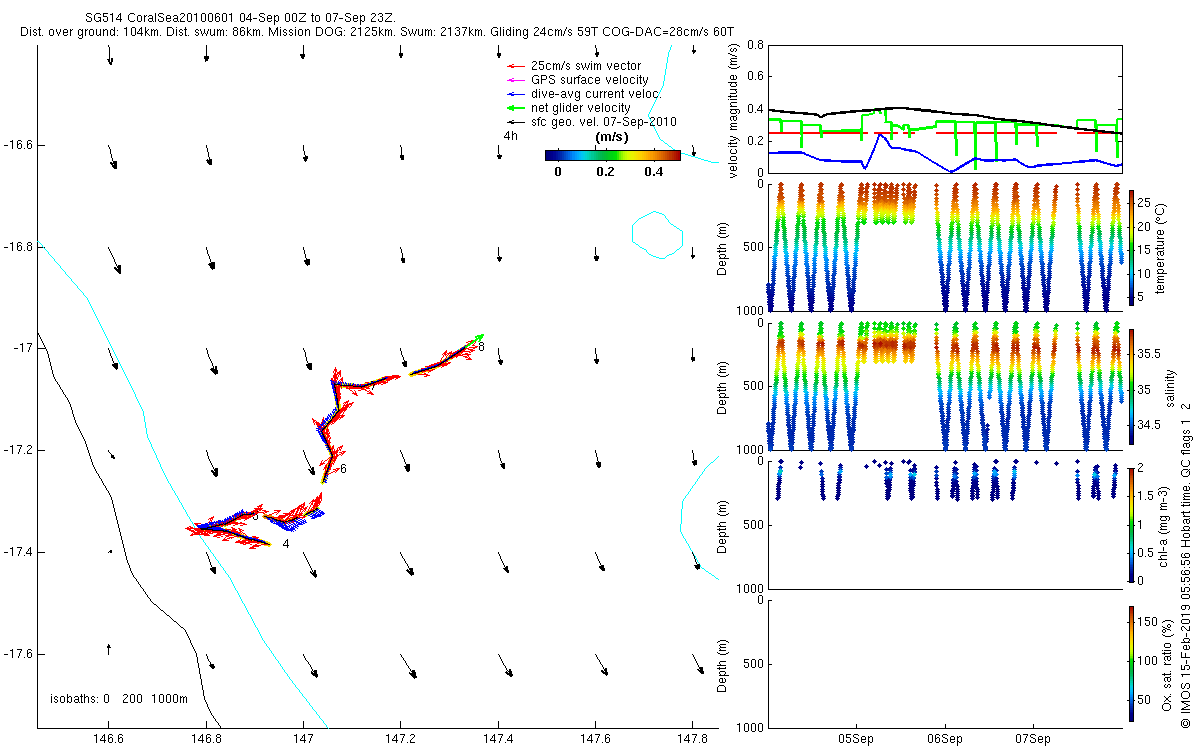Click the 'Ox. sat. ratio (%)' colorbar label

(1167, 663)
